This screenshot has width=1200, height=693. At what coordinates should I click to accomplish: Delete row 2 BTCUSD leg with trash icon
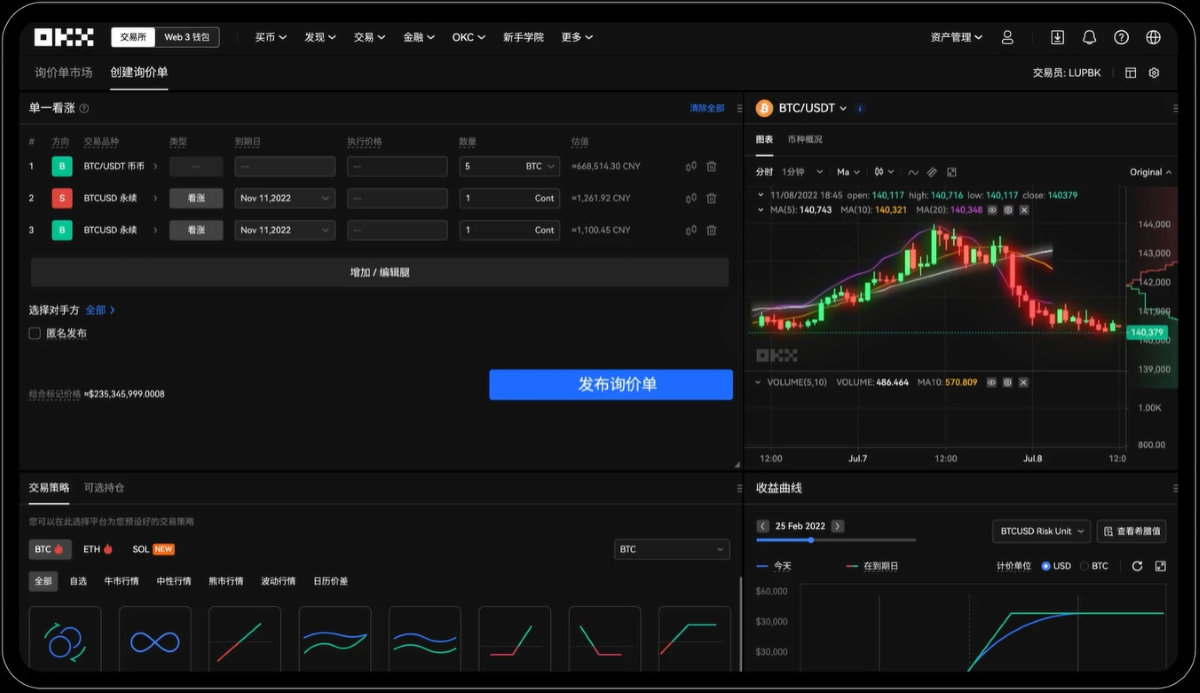(711, 198)
